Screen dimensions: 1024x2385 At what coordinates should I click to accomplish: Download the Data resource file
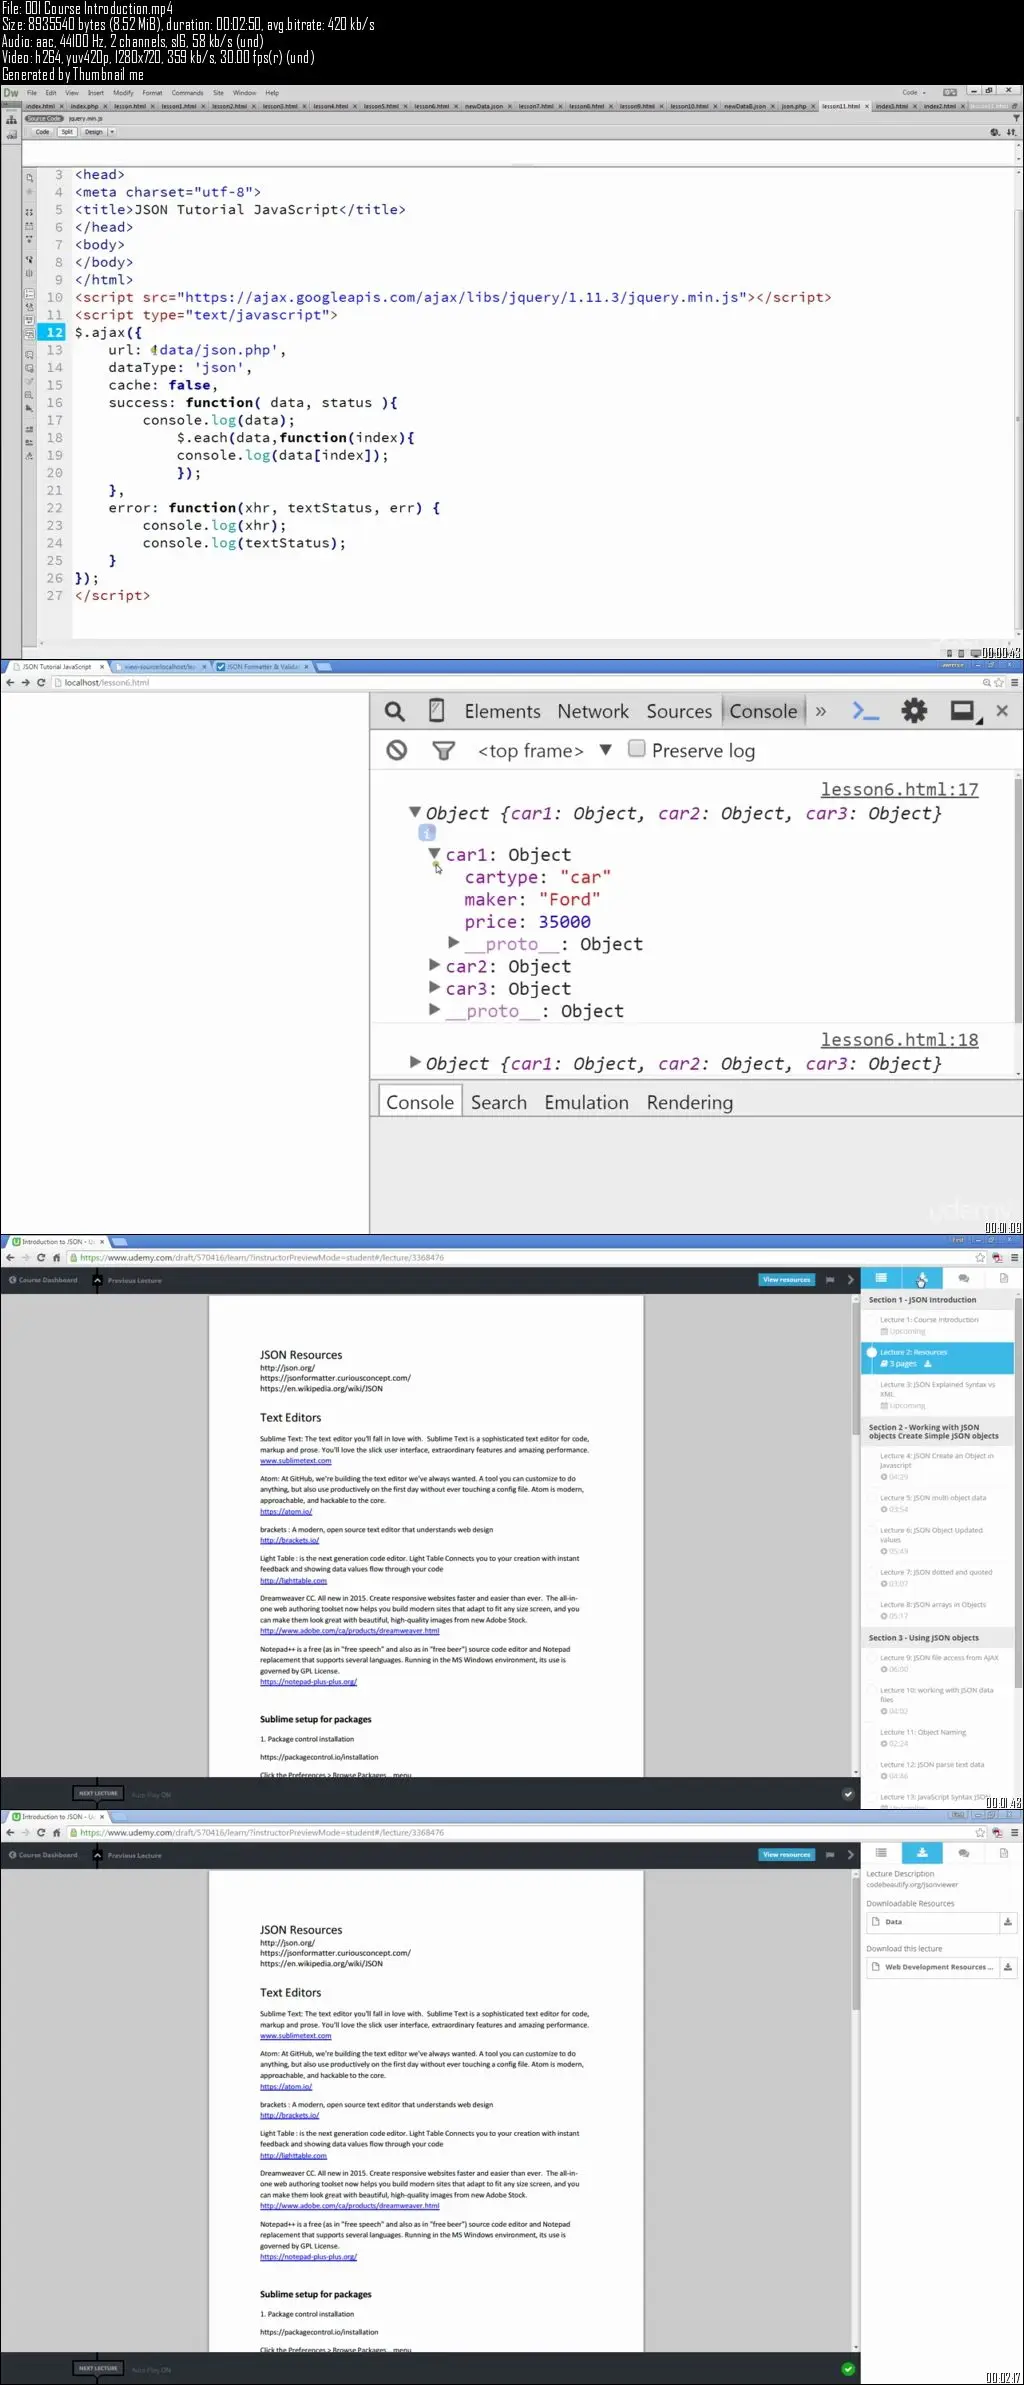coord(1008,1922)
